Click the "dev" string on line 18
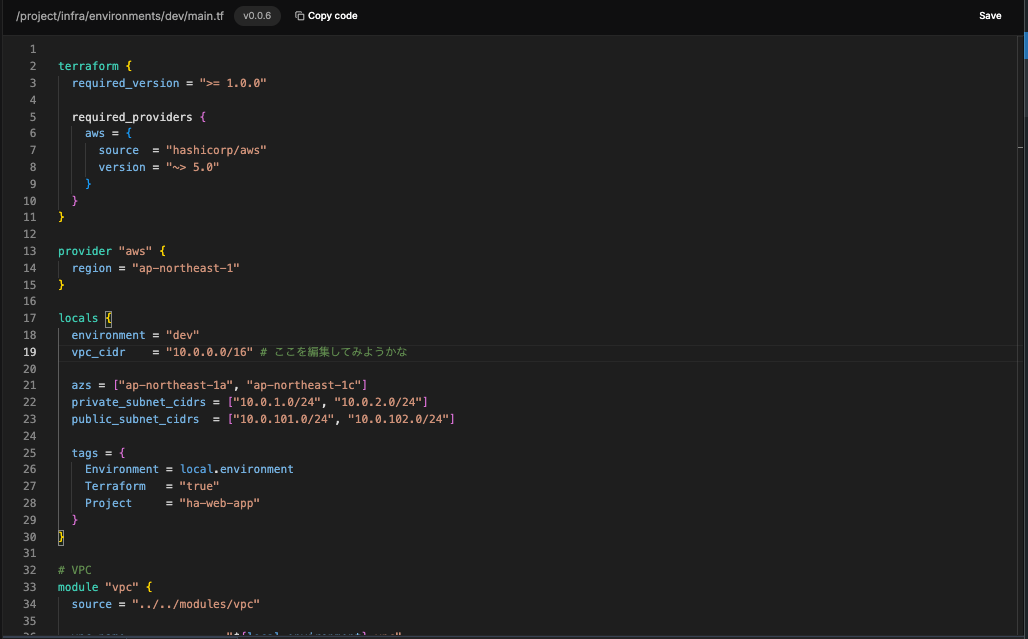Screen dimensions: 1028x639 click(182, 335)
